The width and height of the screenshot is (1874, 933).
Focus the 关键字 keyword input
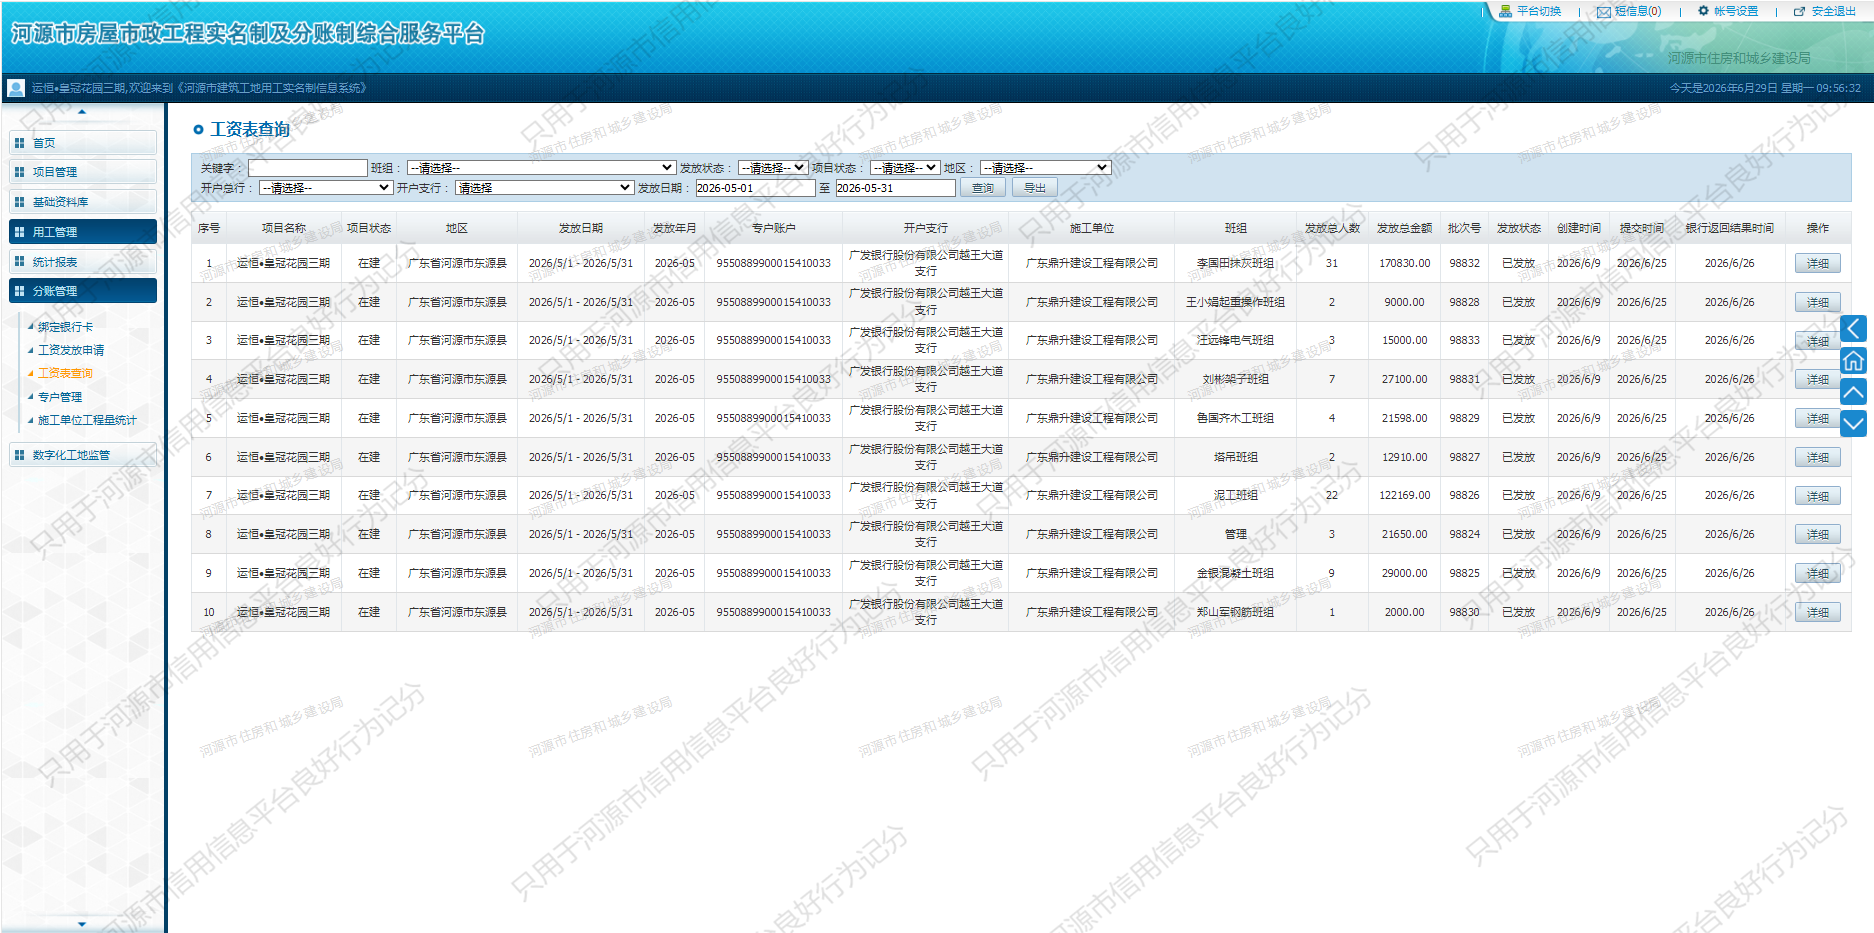[x=308, y=168]
